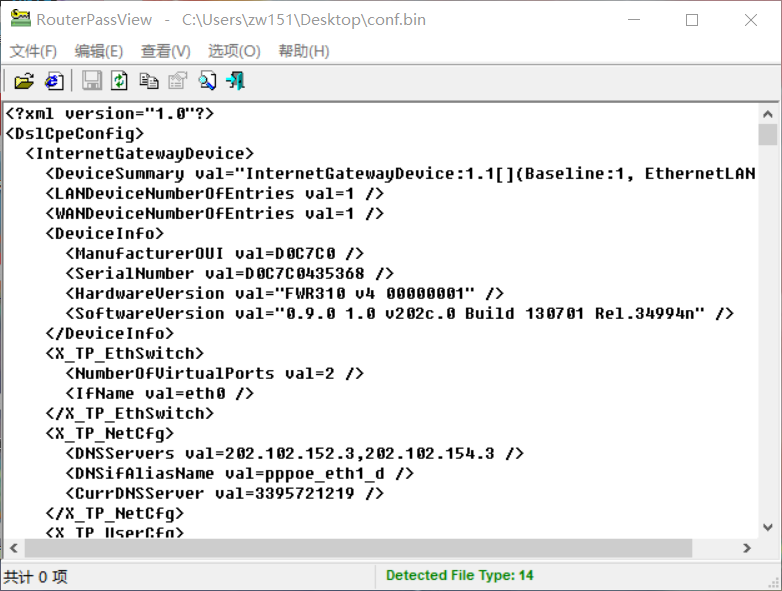
Task: Click the opening <X_TP_NetCfg> tag line
Action: point(110,433)
